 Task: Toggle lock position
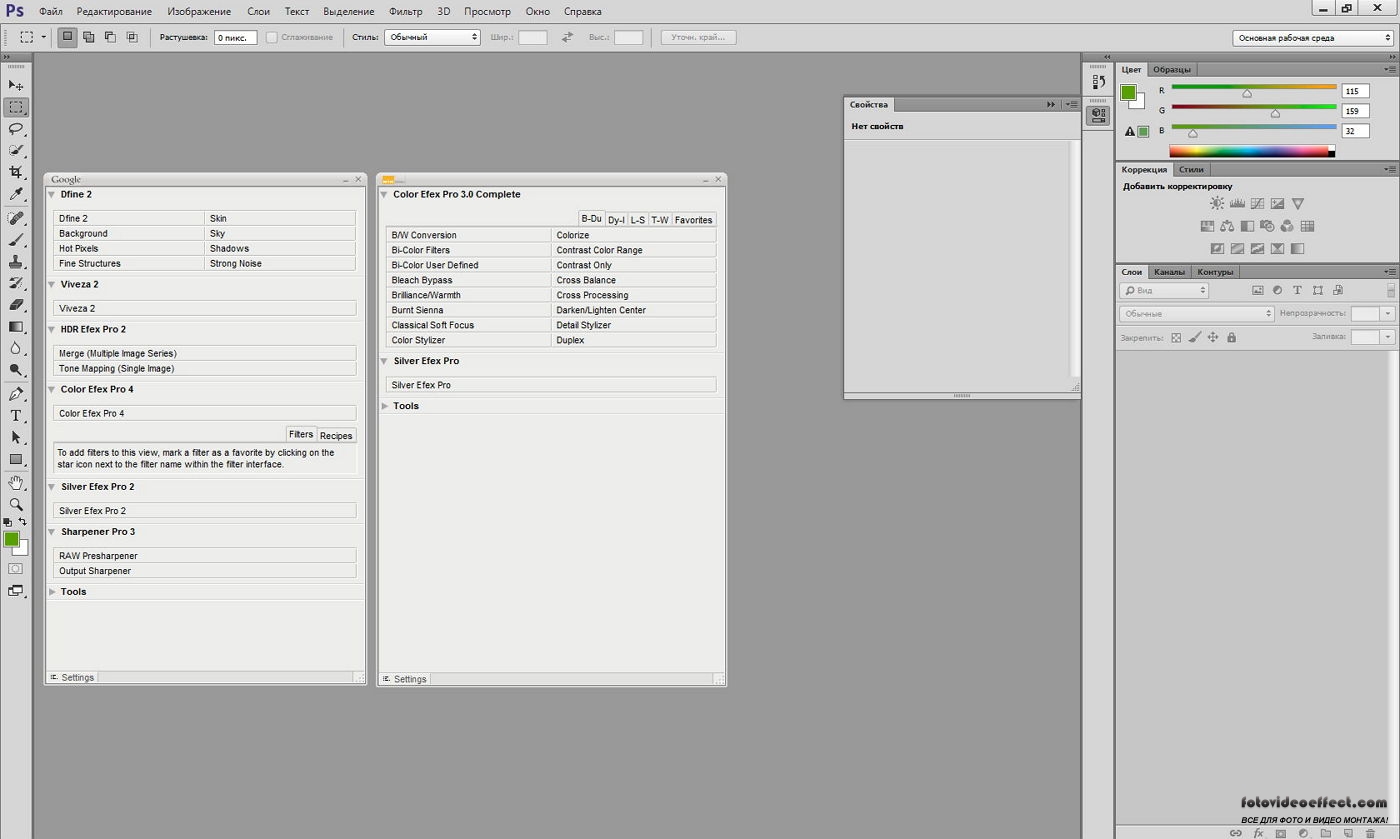click(x=1212, y=338)
